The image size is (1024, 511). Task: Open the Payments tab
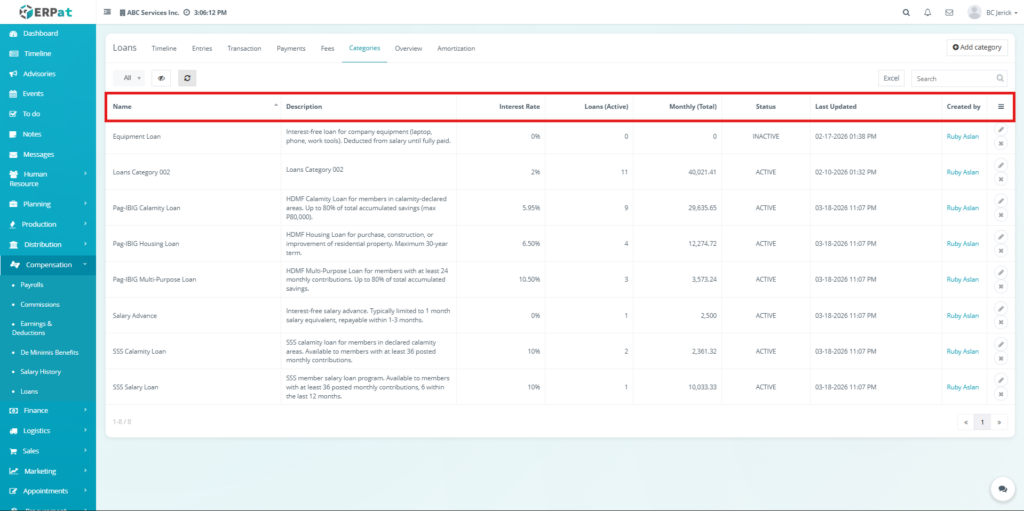tap(291, 48)
